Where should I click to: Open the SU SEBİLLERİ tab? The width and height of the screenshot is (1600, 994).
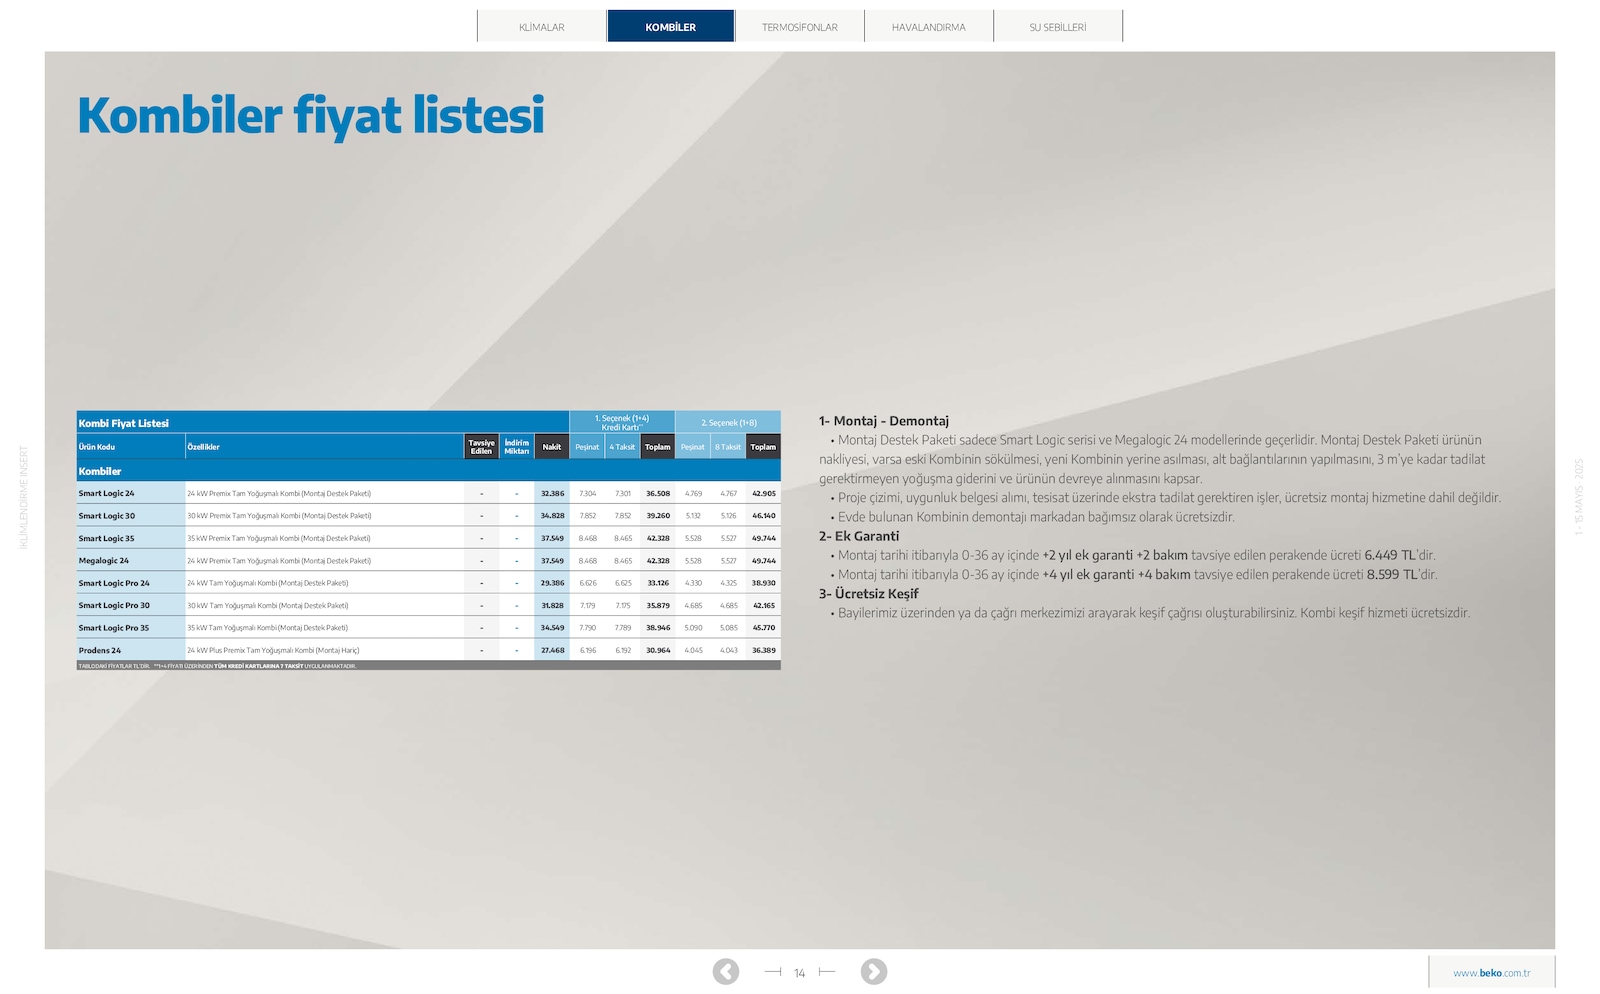pos(1058,27)
